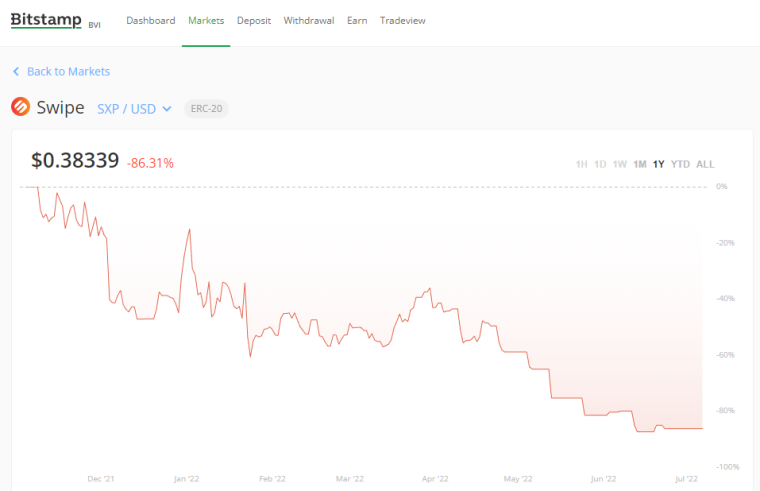Click the ERC-20 badge

click(206, 109)
